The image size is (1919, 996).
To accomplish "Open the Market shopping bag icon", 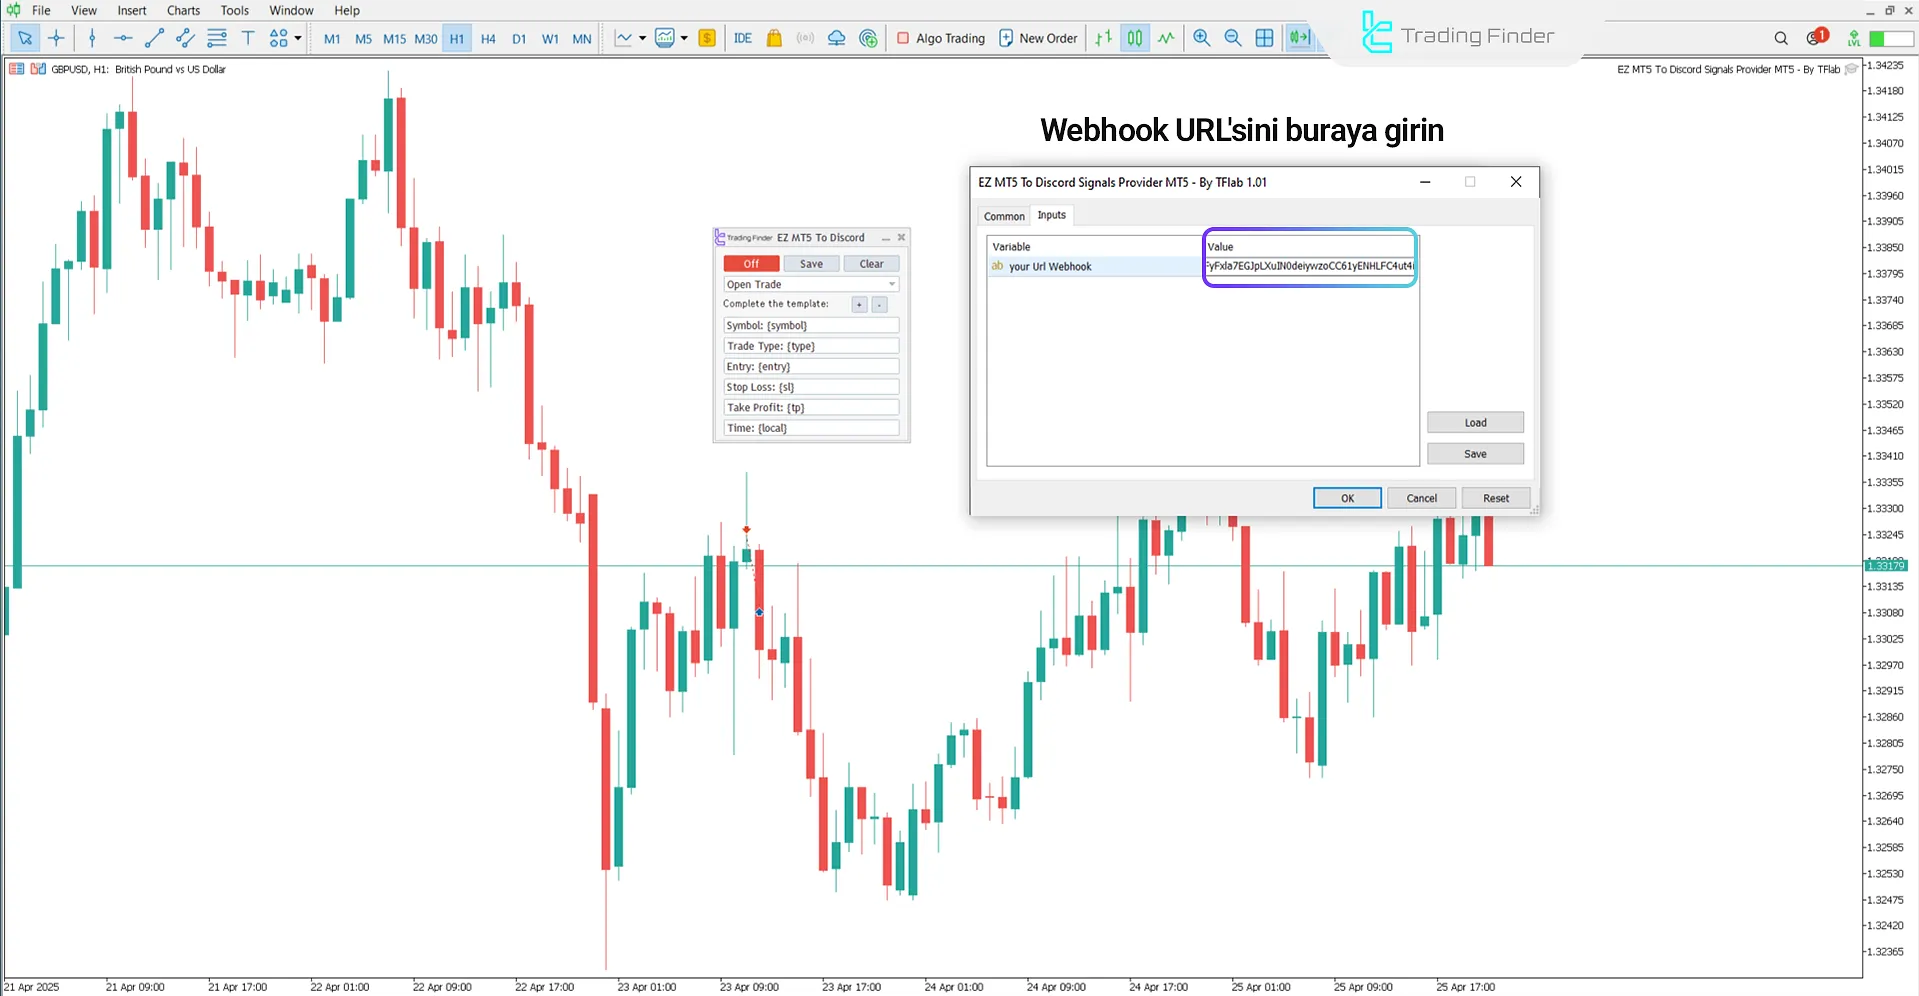I will coord(774,38).
